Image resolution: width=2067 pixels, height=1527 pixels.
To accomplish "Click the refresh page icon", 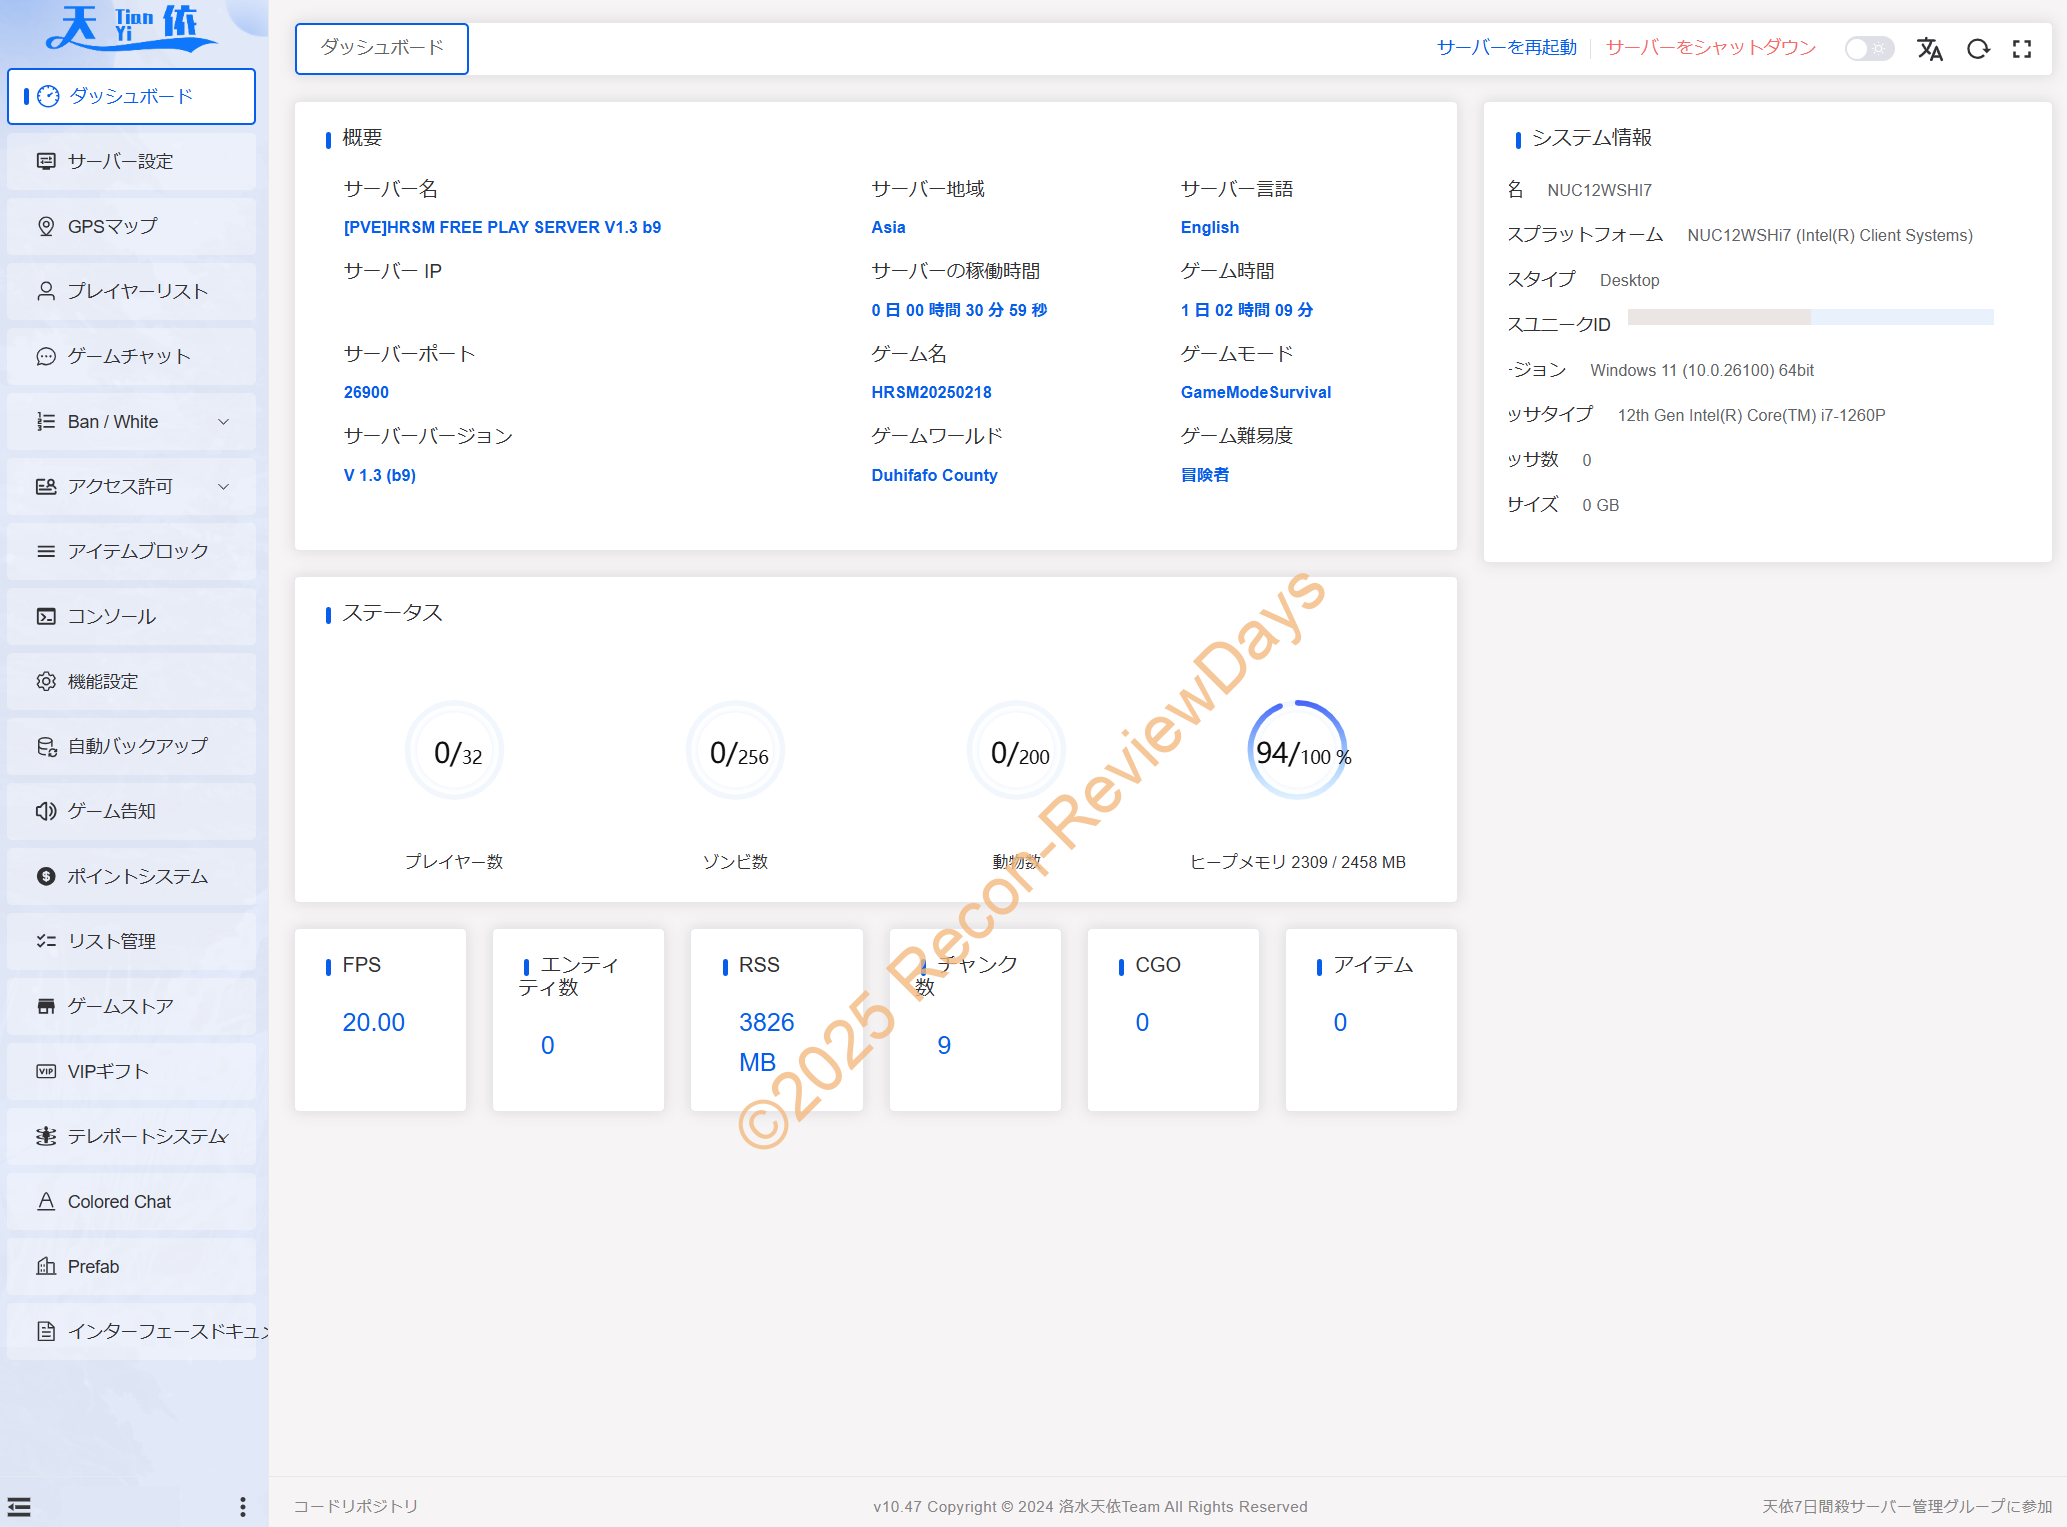I will [1977, 49].
